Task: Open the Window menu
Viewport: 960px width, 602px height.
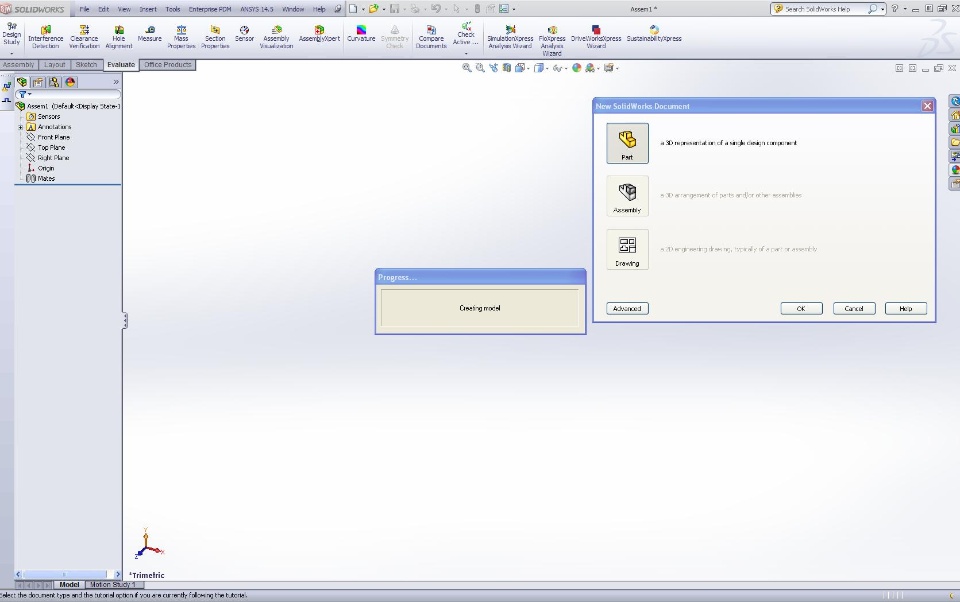Action: point(293,9)
